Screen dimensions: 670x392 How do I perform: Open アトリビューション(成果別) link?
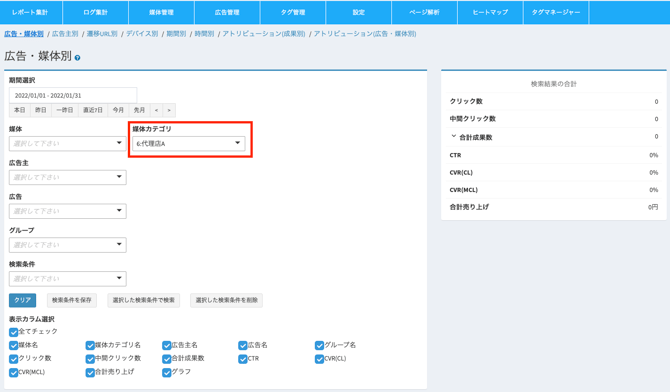[x=264, y=34]
